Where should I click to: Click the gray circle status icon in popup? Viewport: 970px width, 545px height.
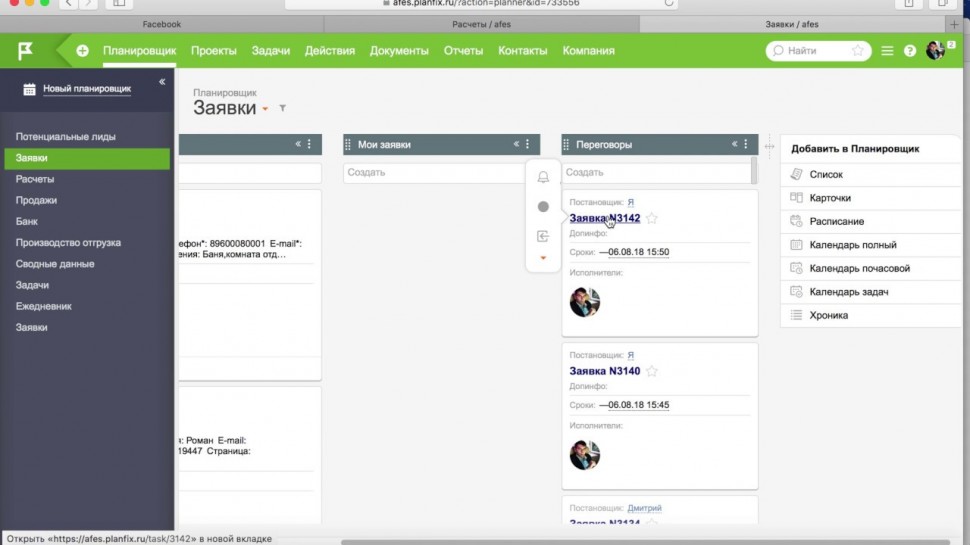point(543,207)
